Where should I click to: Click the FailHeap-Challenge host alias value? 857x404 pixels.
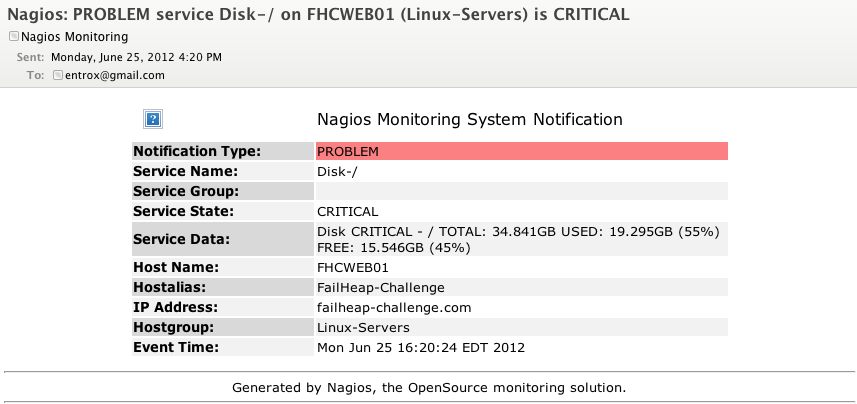pyautogui.click(x=381, y=287)
